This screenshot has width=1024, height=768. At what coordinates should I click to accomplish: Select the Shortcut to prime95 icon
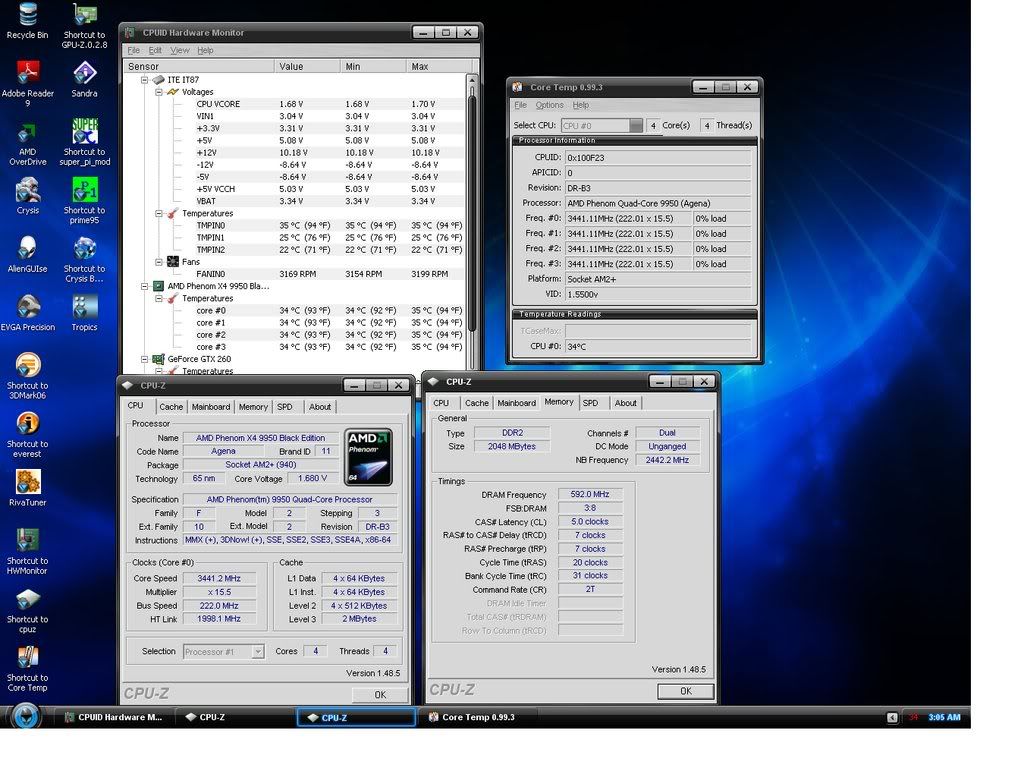point(84,200)
